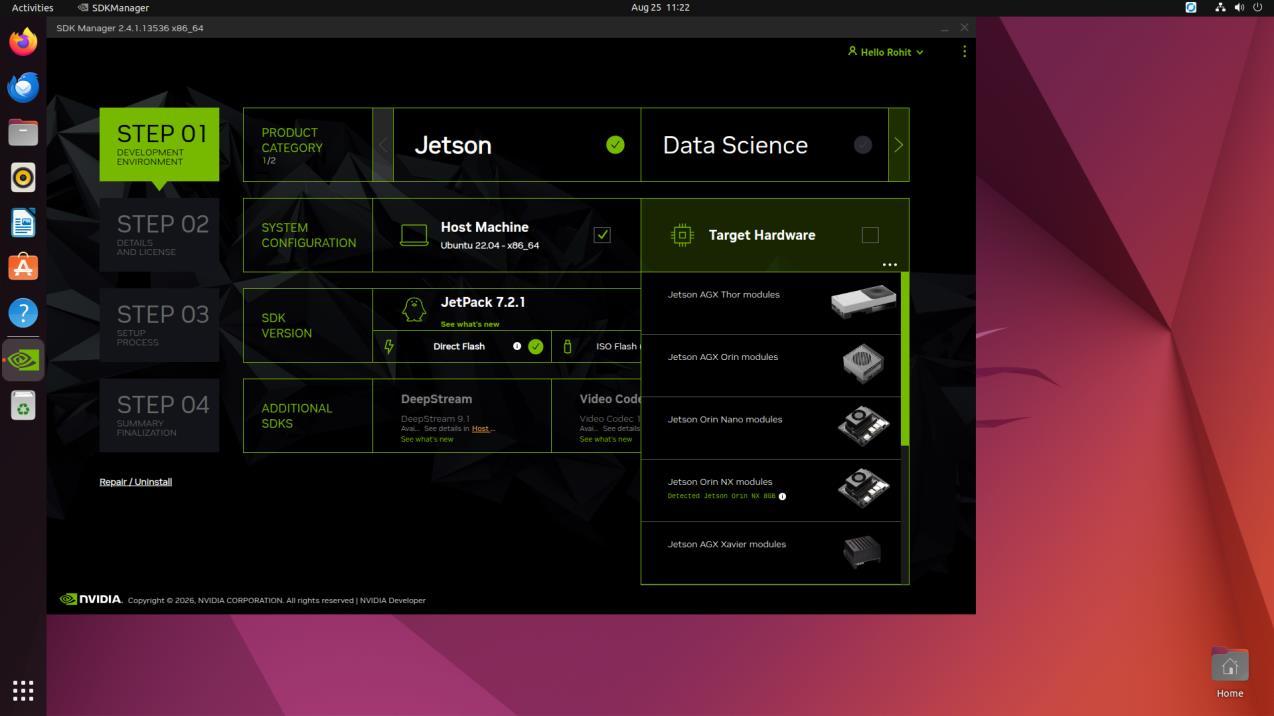The image size is (1274, 716).
Task: Click the Direct Flash lightning icon
Action: 389,347
